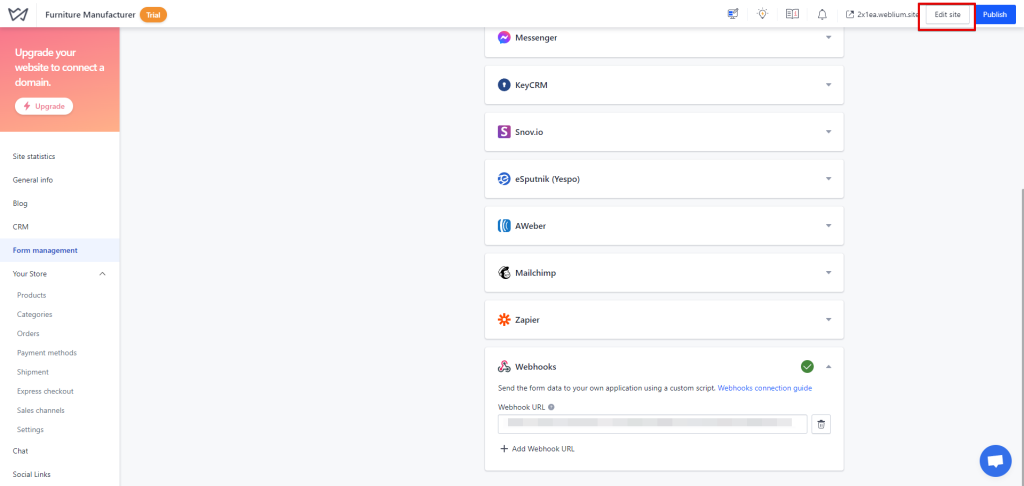
Task: Collapse Your Store submenu
Action: click(102, 273)
